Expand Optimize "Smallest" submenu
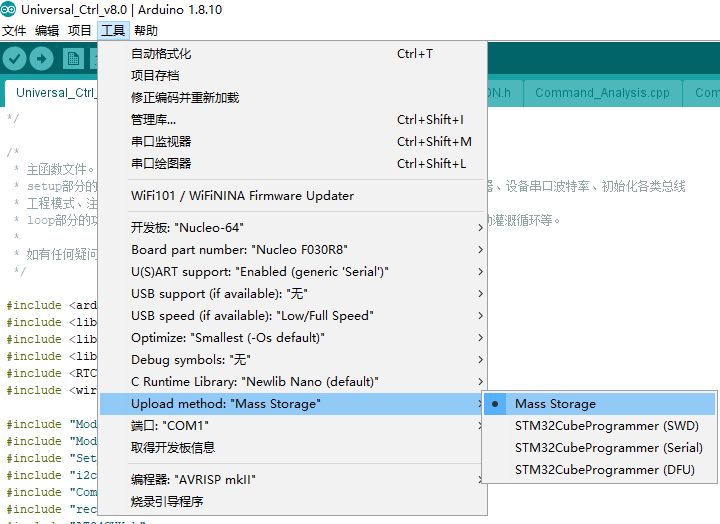 pyautogui.click(x=292, y=338)
